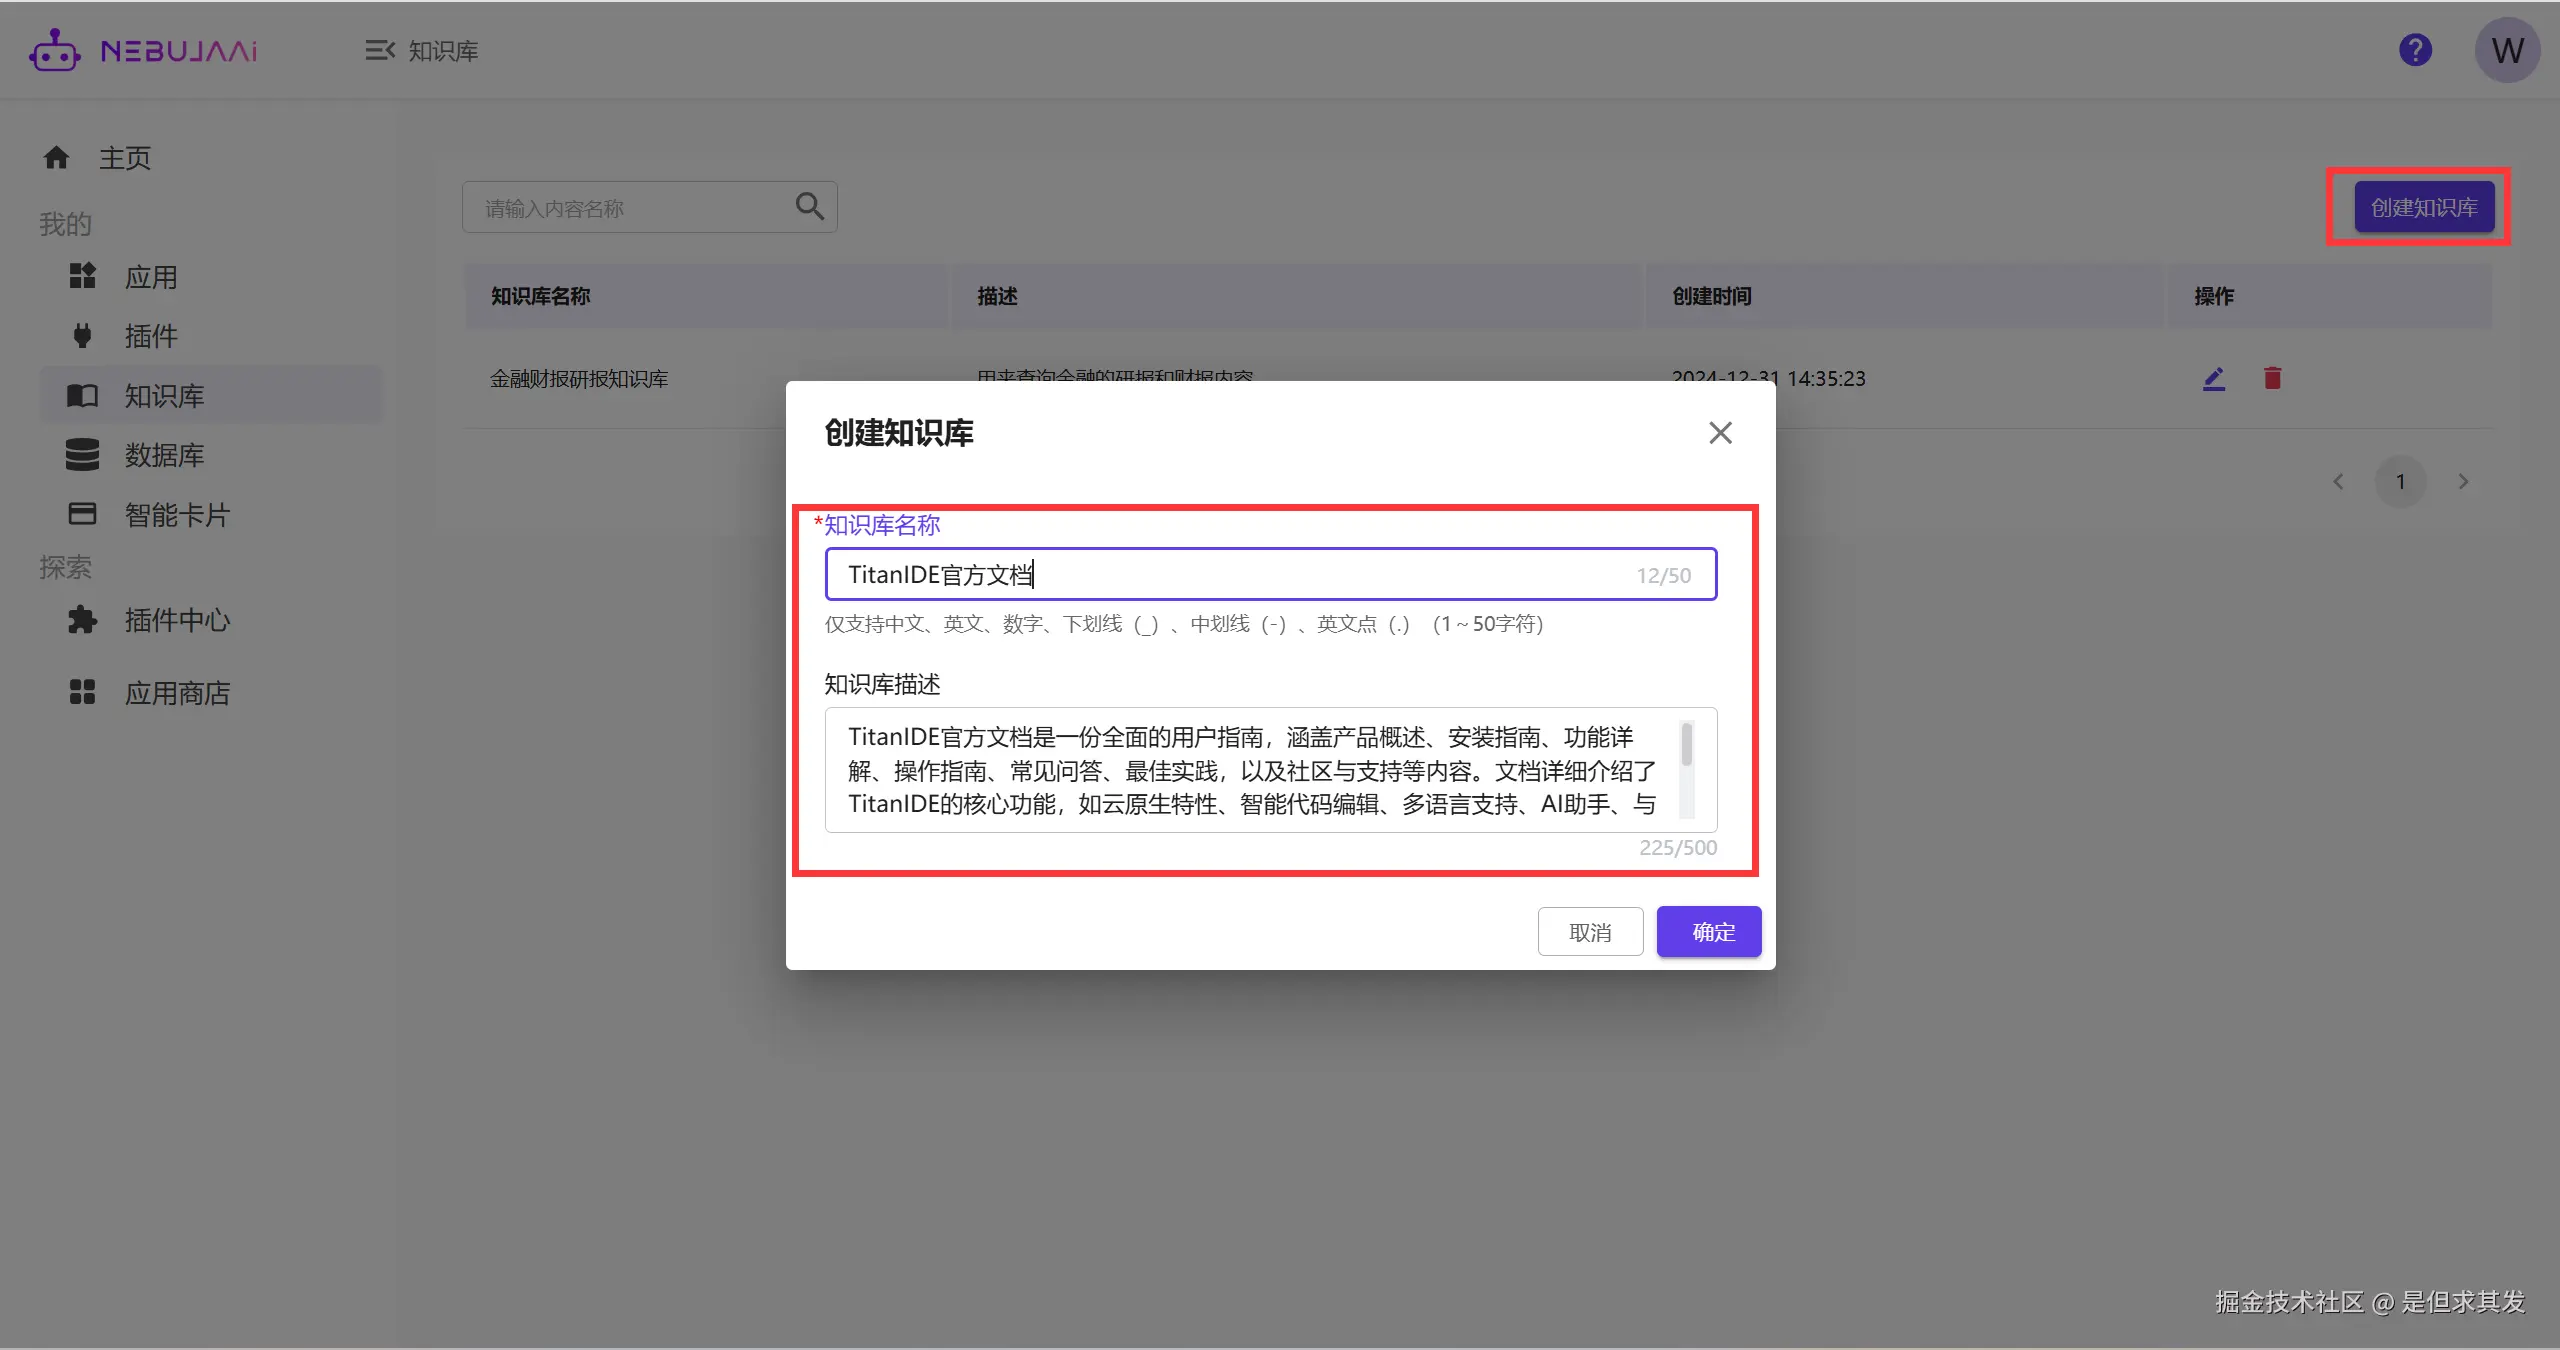Open the 数据库 database section
The height and width of the screenshot is (1350, 2560).
[165, 455]
